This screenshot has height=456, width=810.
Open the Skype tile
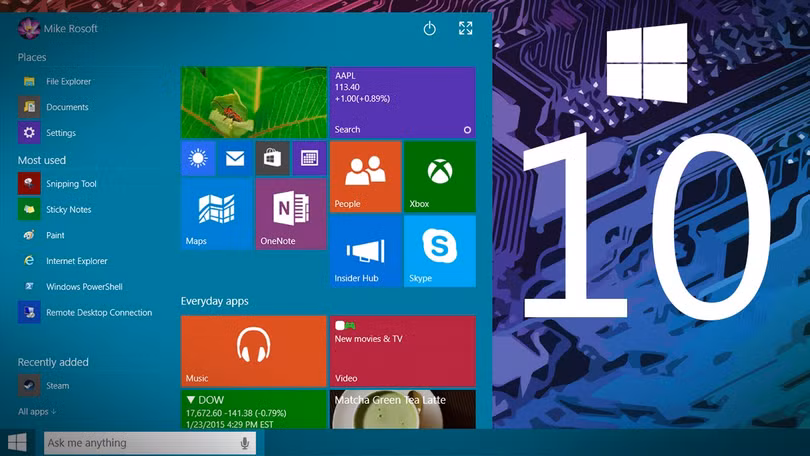[440, 251]
